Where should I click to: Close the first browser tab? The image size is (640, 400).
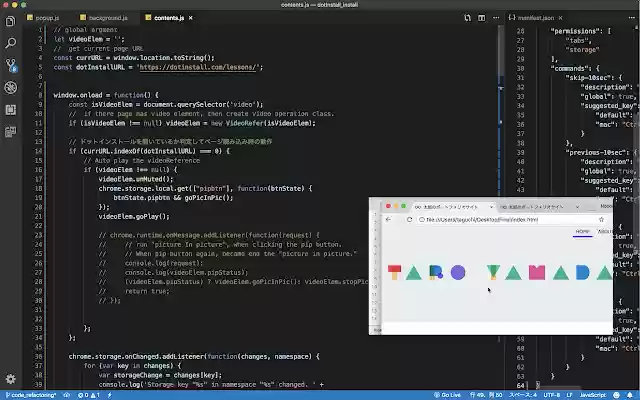[x=491, y=207]
